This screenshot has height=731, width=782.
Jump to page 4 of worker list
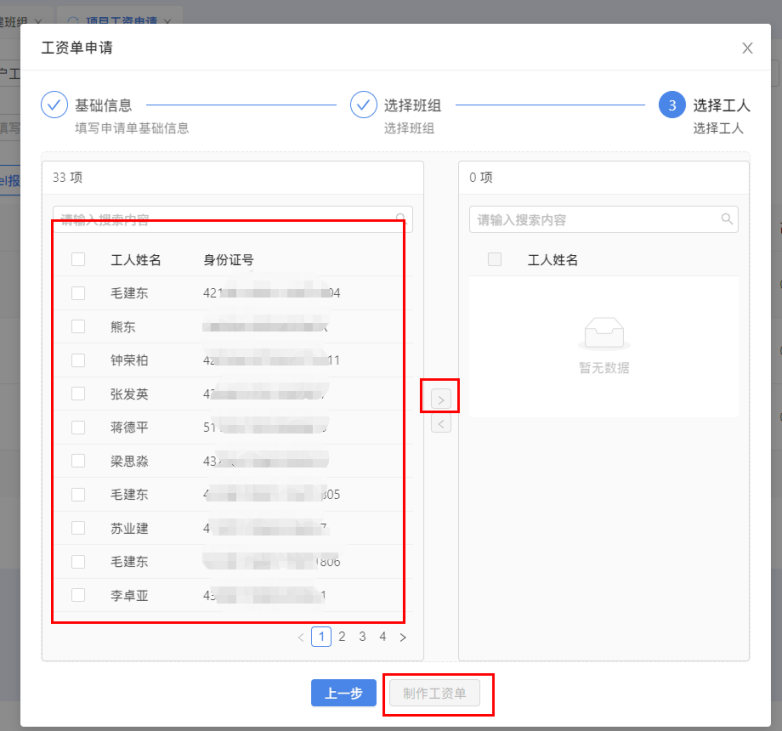pos(382,637)
